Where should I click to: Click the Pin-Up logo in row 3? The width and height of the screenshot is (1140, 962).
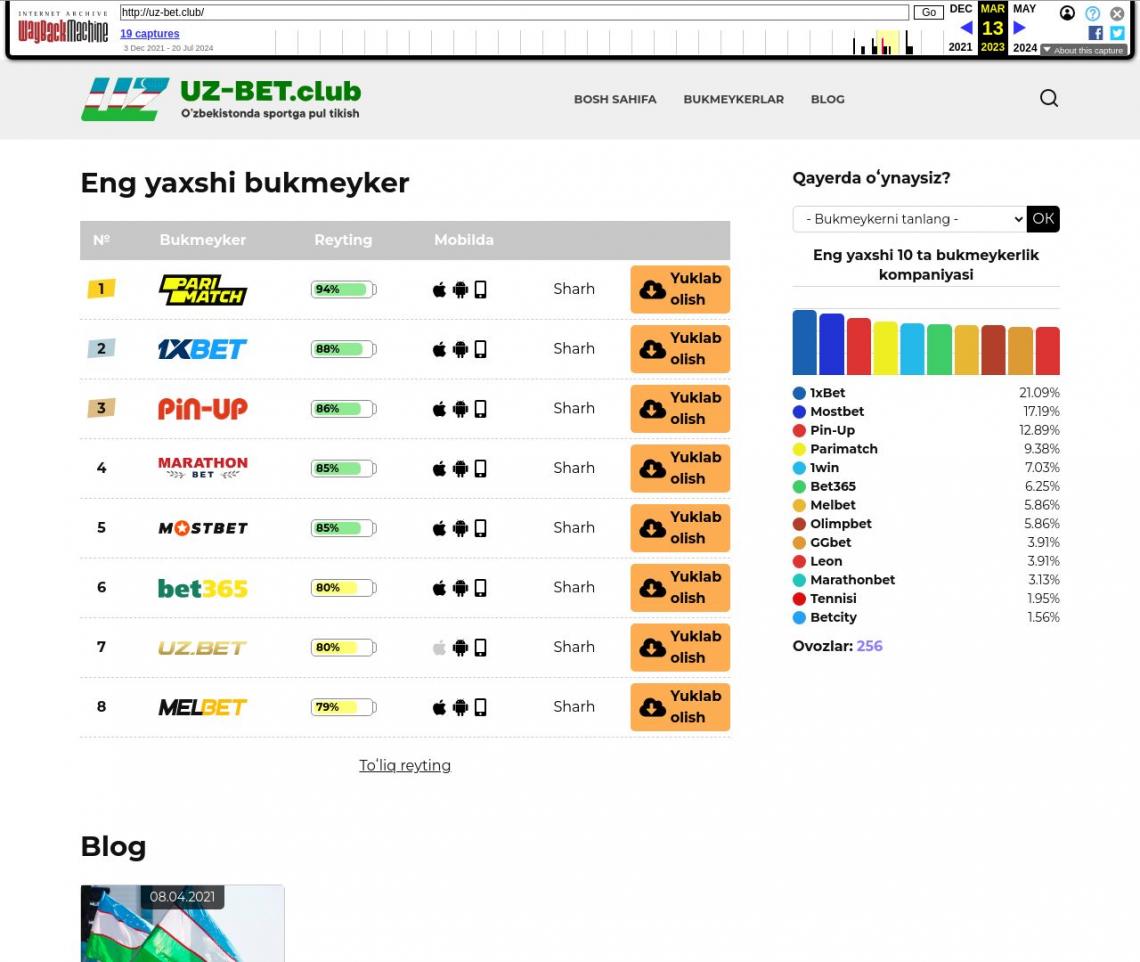[203, 409]
